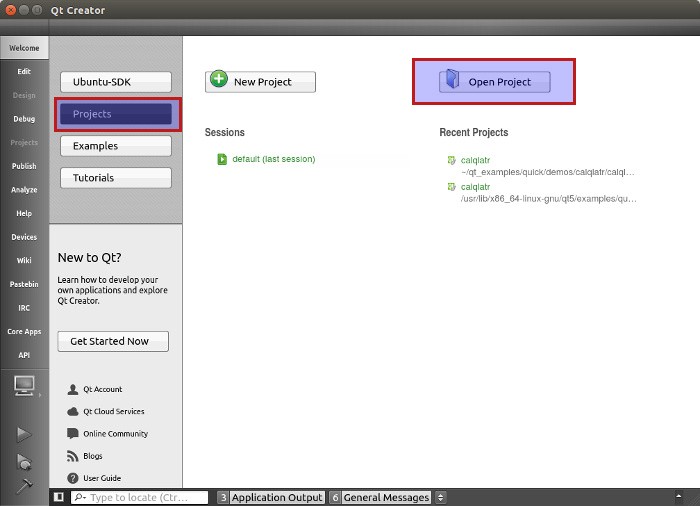
Task: Run the project with the play icon
Action: pyautogui.click(x=24, y=434)
